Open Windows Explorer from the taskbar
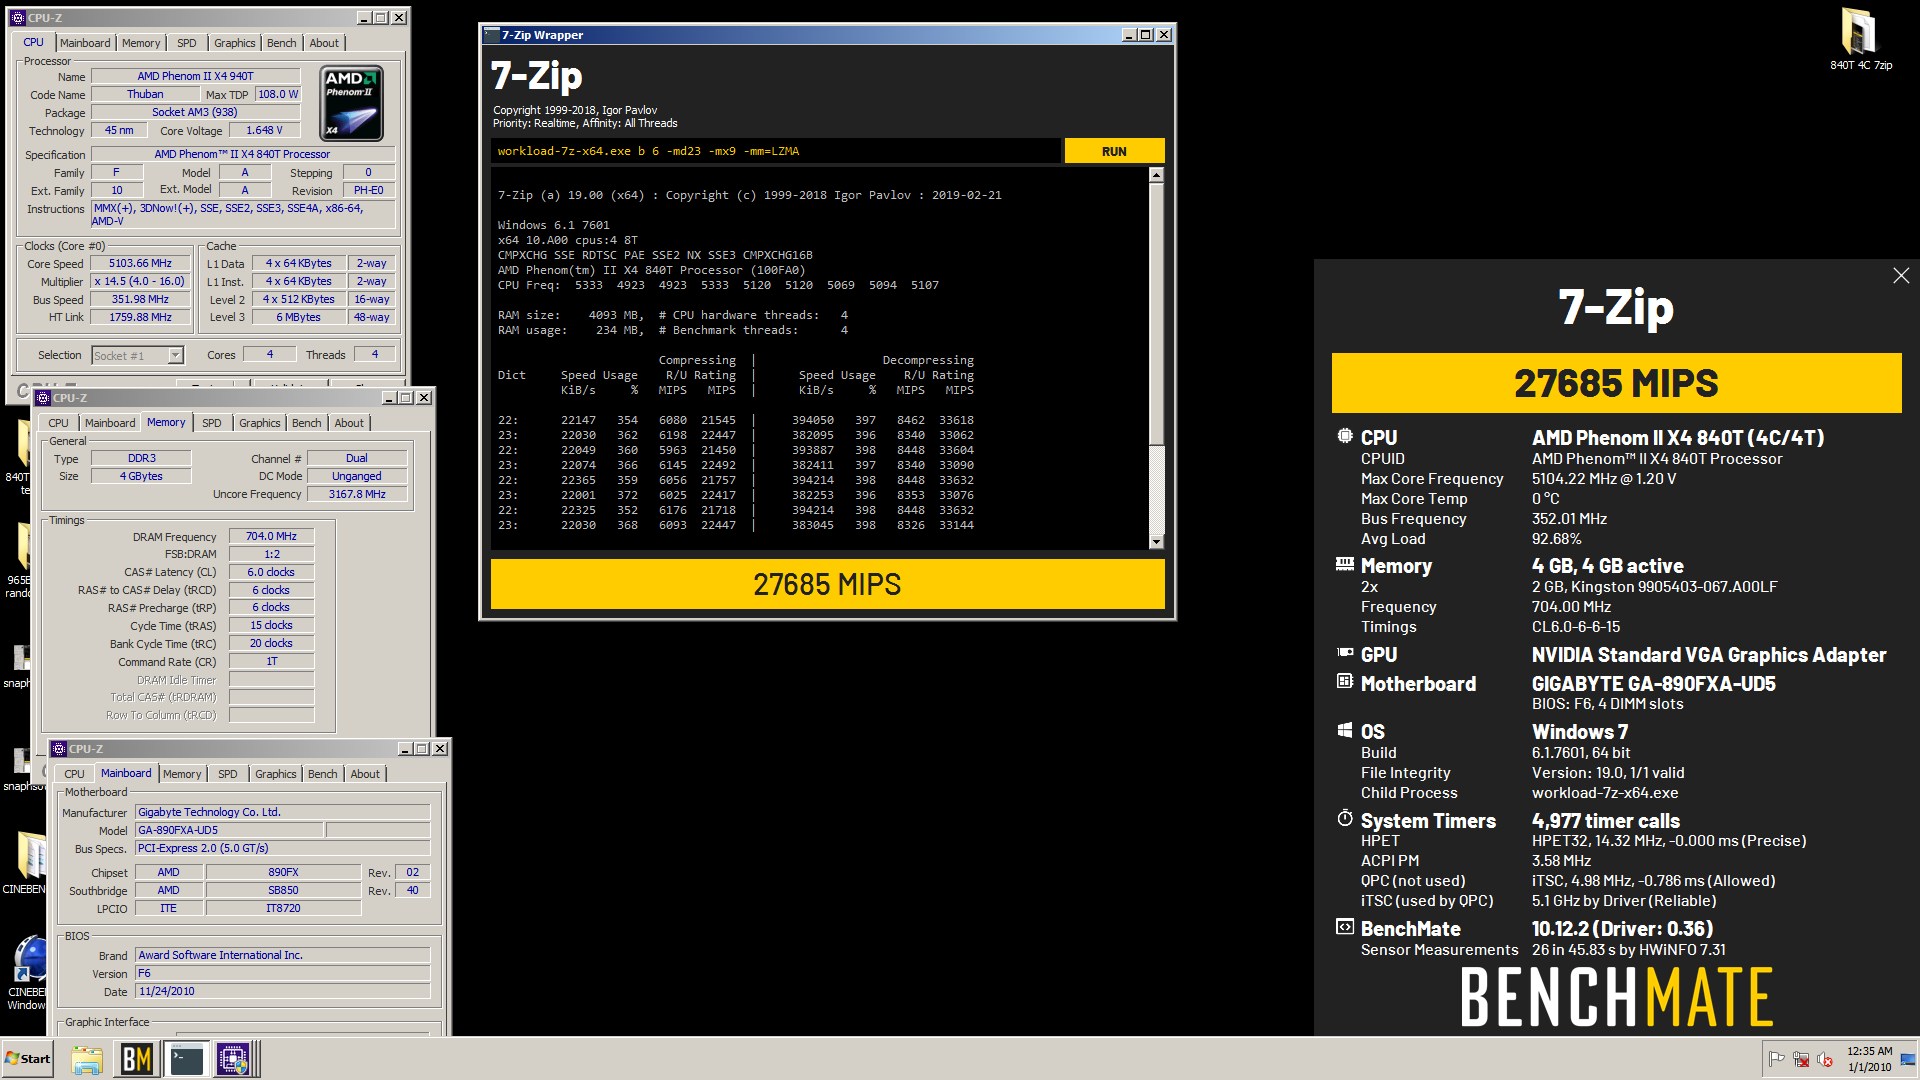1920x1080 pixels. (x=87, y=1059)
